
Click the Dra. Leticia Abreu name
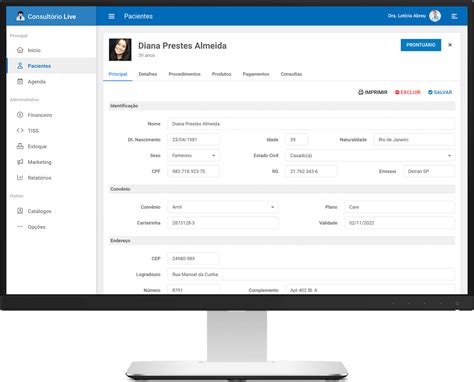coord(407,16)
